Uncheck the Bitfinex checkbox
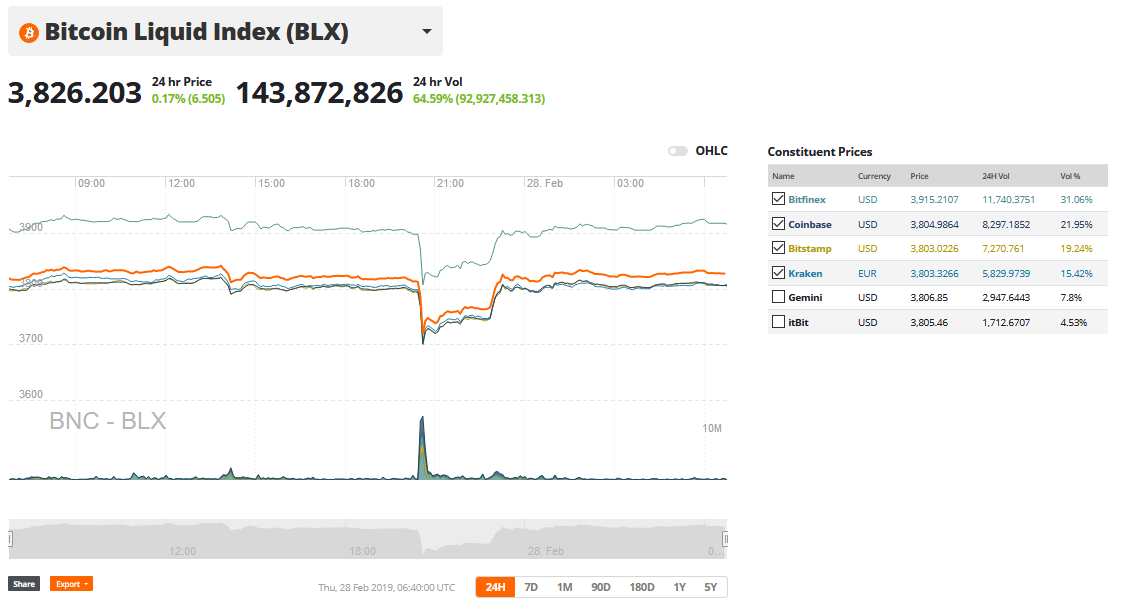This screenshot has width=1125, height=602. tap(778, 199)
